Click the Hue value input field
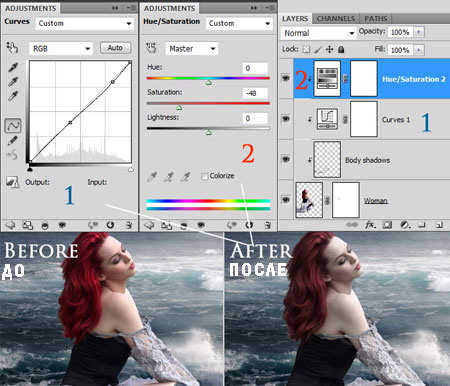The image size is (450, 386). pos(255,68)
